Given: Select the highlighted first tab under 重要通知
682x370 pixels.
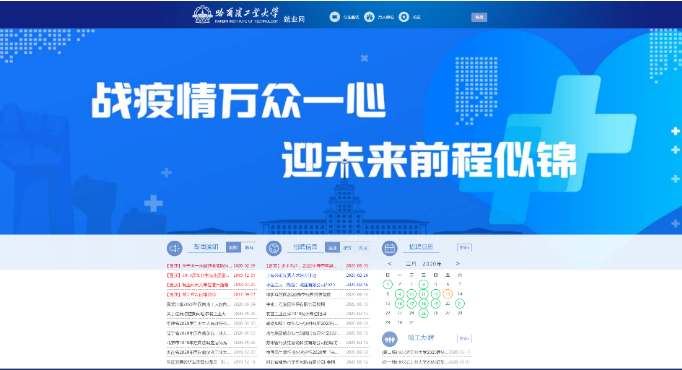Looking at the screenshot, I should (x=233, y=247).
